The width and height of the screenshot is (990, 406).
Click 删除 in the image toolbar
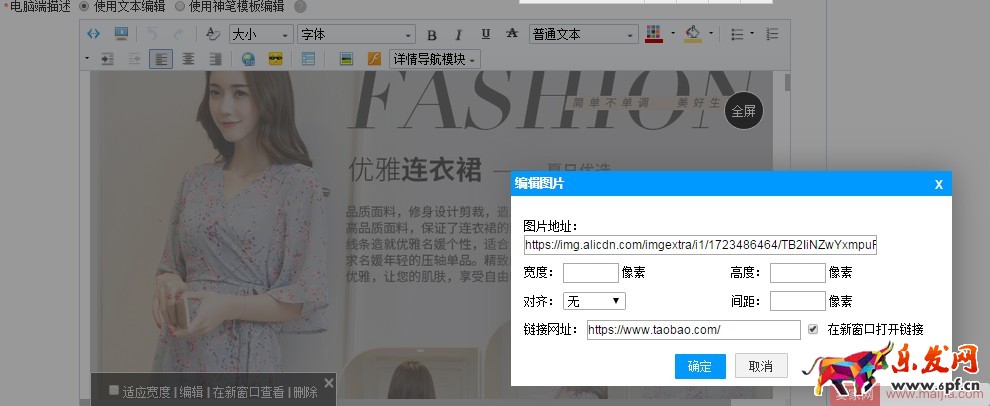point(305,392)
